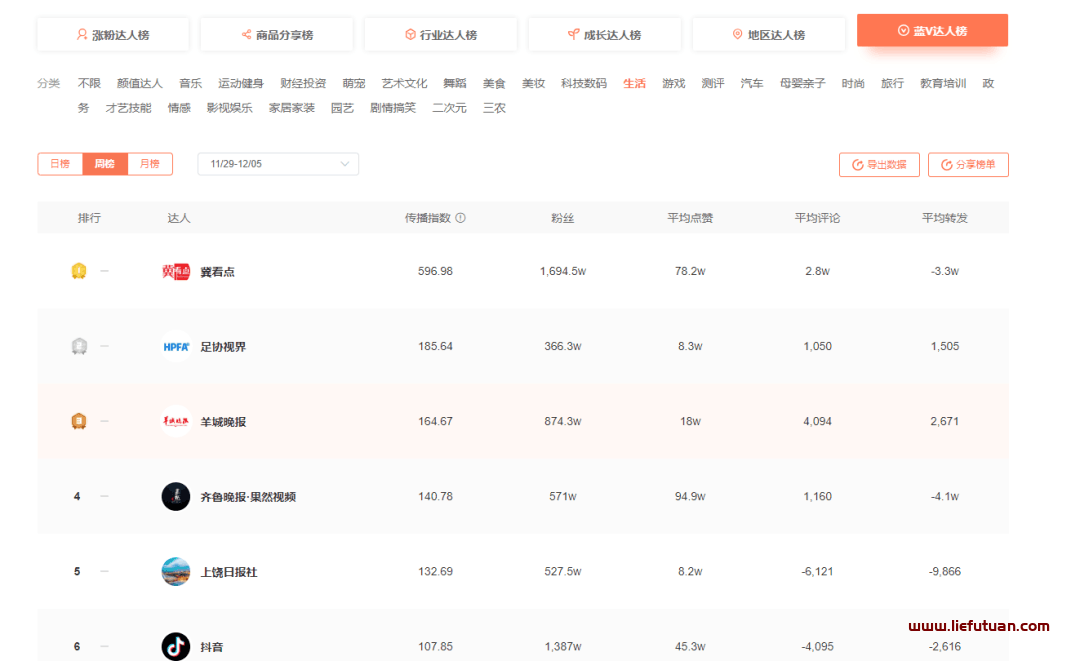
Task: Open the 抖音 TikTok logo avatar
Action: pos(176,647)
